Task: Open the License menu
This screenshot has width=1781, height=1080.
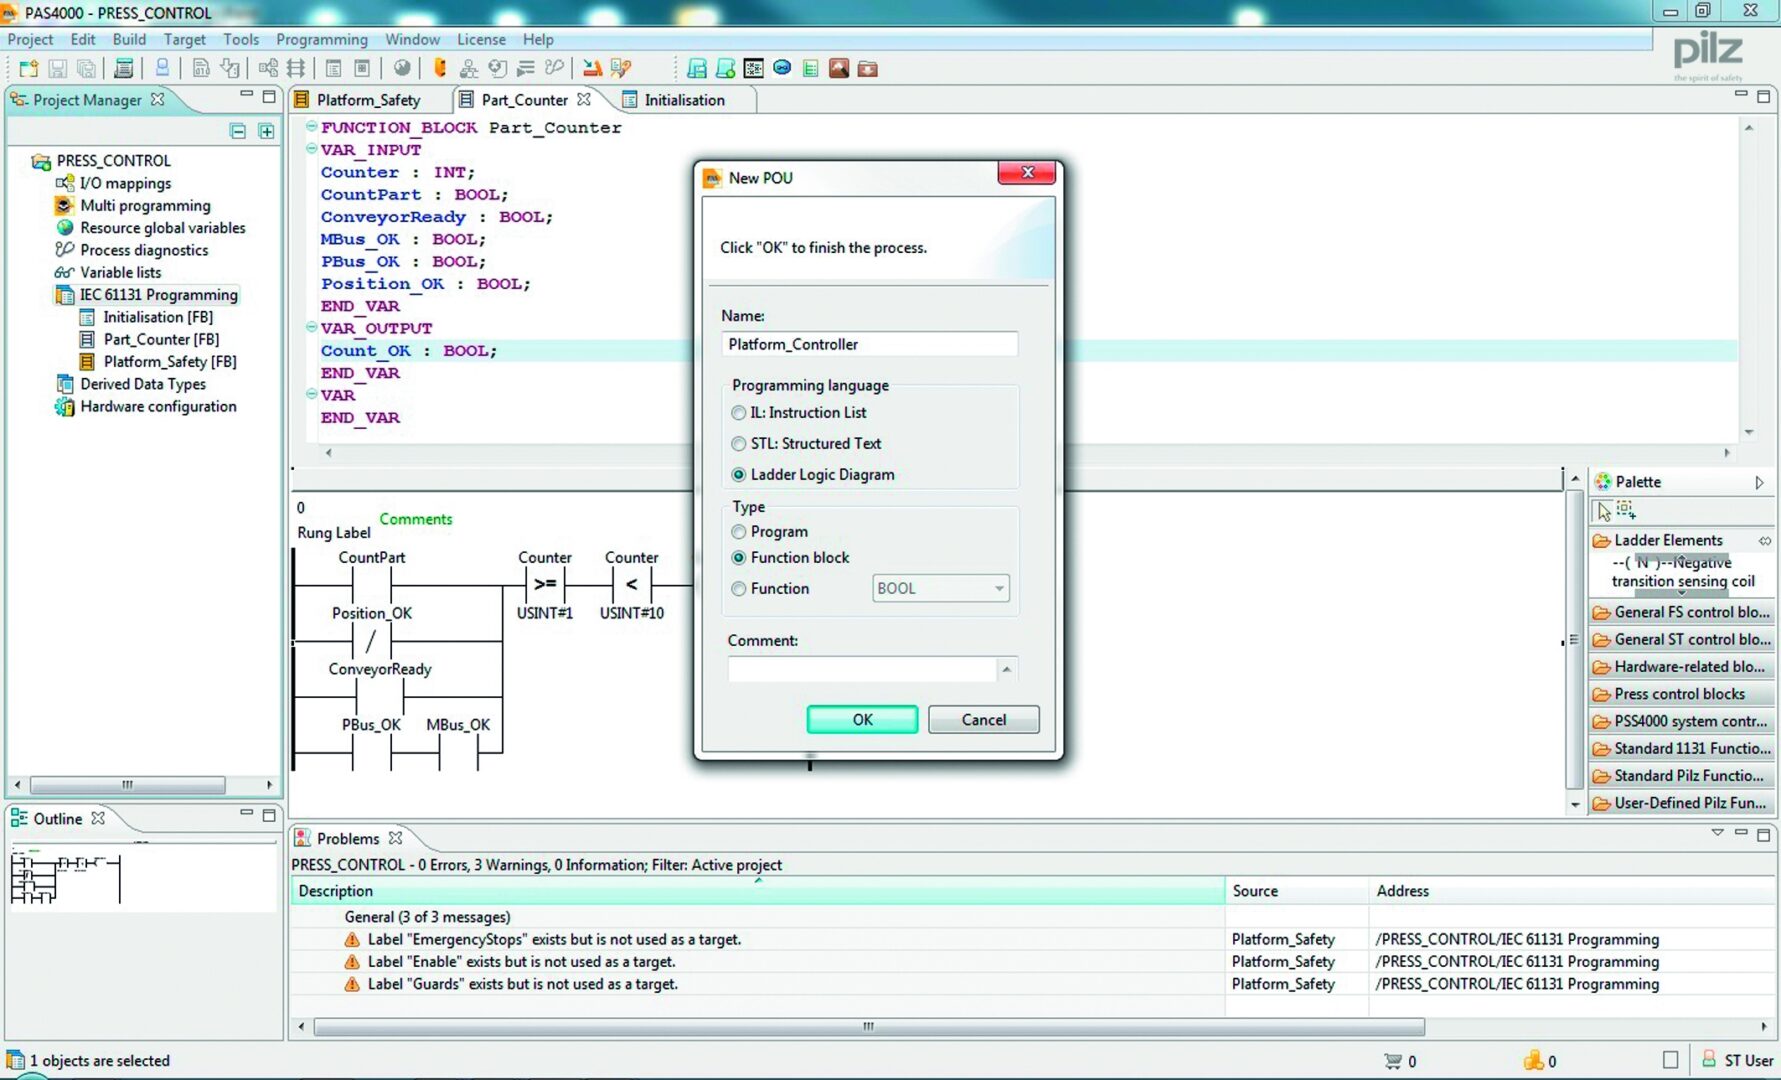Action: click(481, 39)
